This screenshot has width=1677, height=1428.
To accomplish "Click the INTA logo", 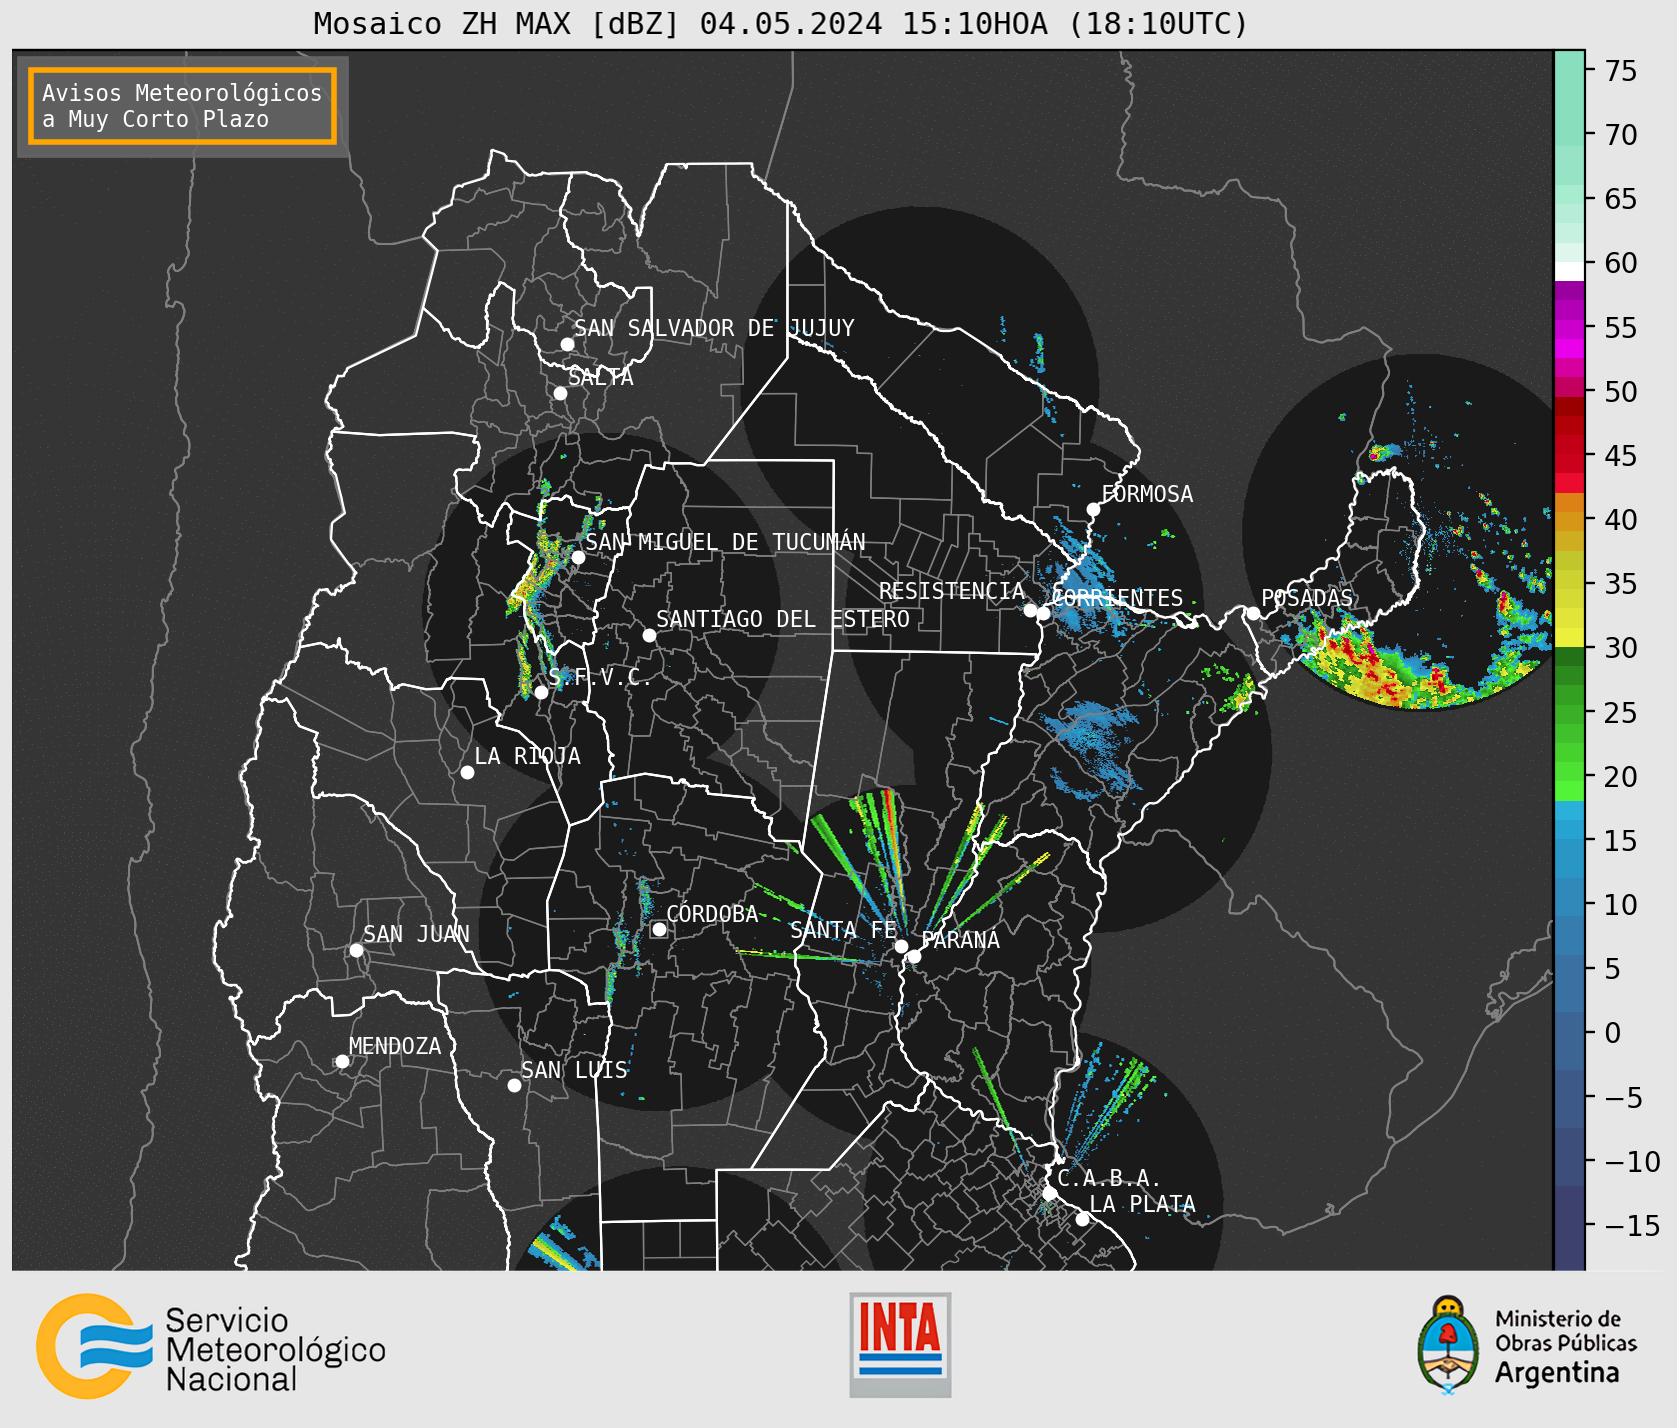I will coord(900,1345).
